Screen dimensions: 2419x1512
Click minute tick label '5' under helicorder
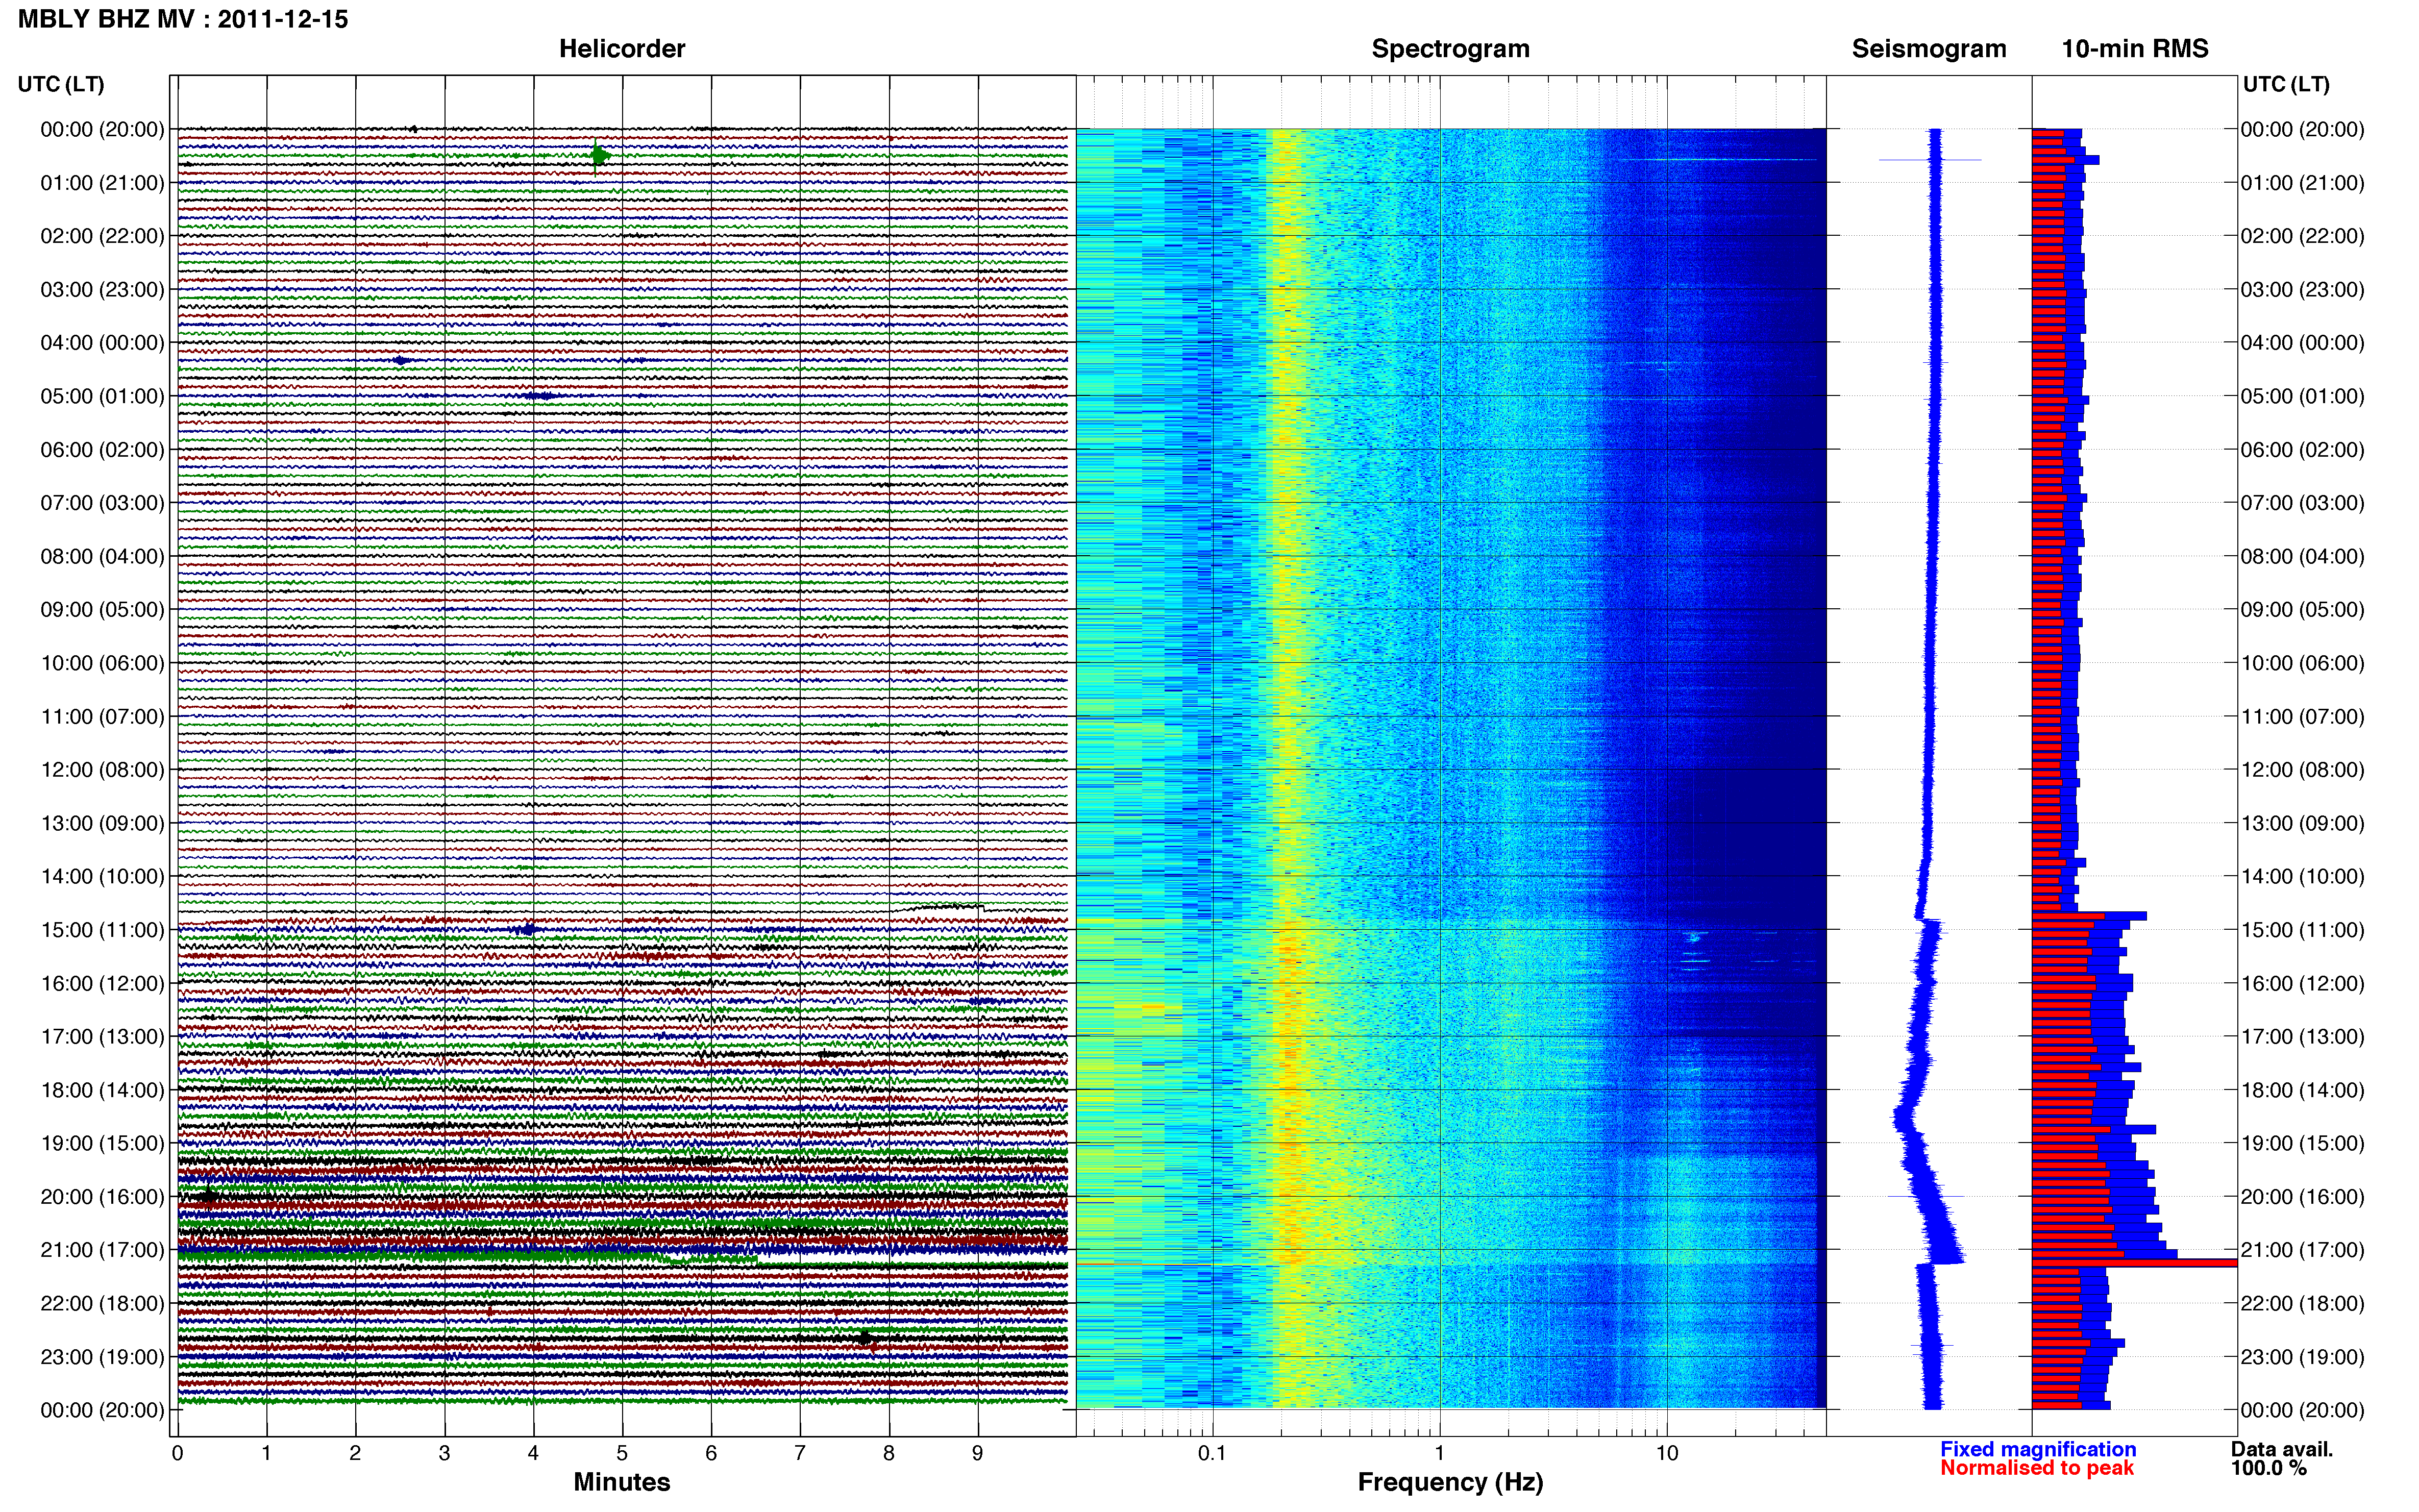pos(622,1453)
